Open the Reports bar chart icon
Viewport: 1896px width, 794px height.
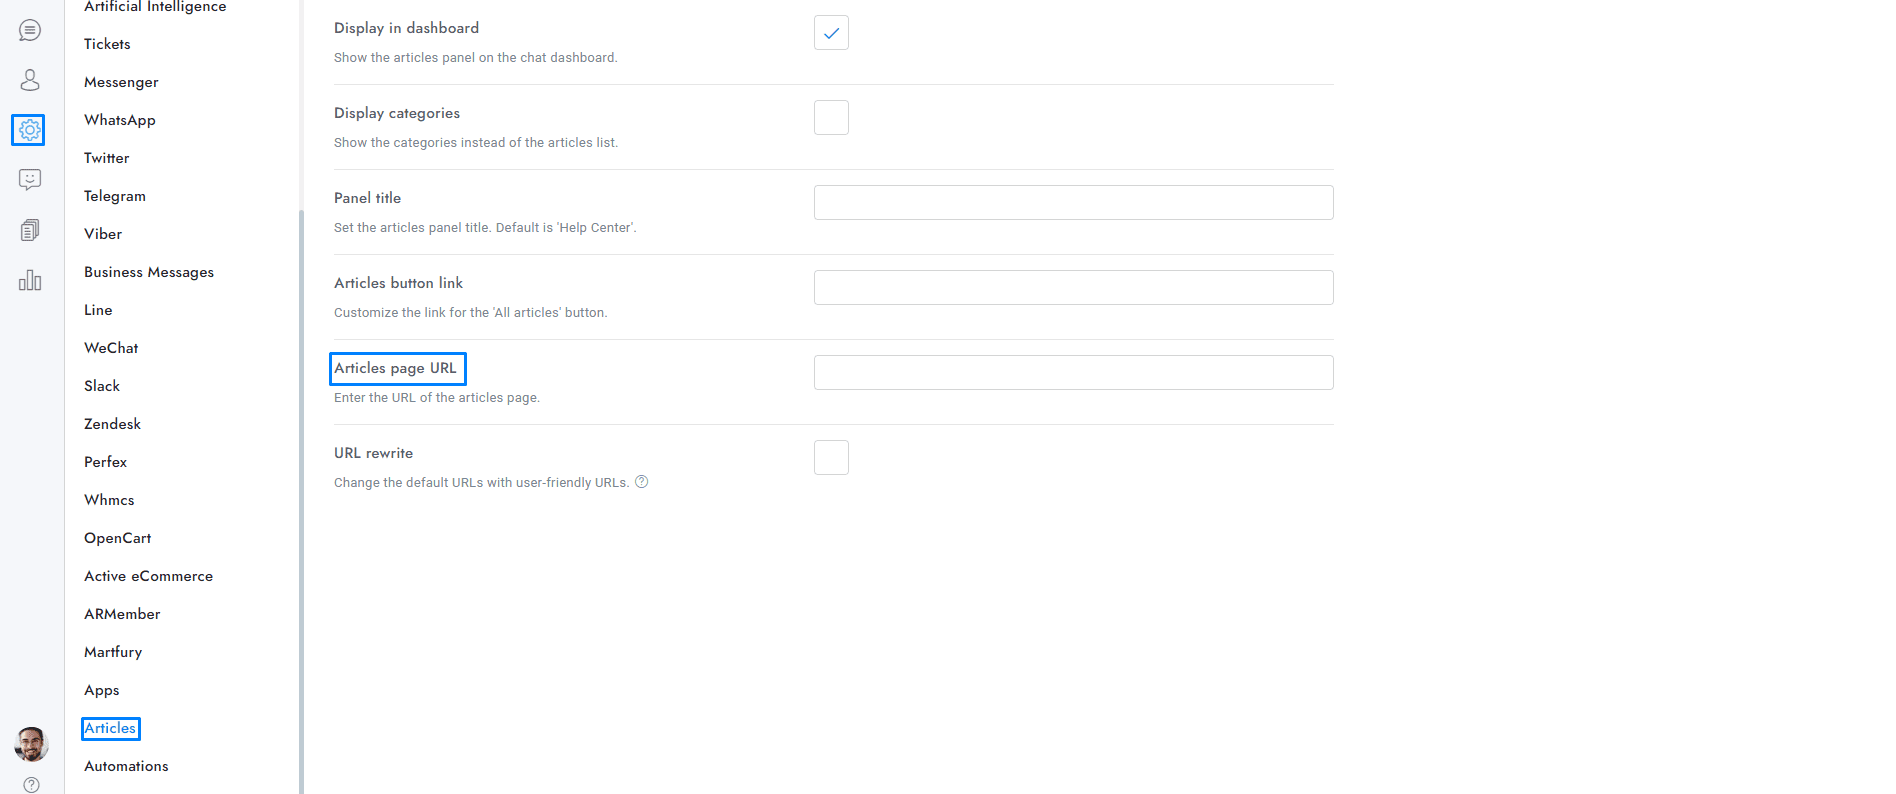coord(30,280)
